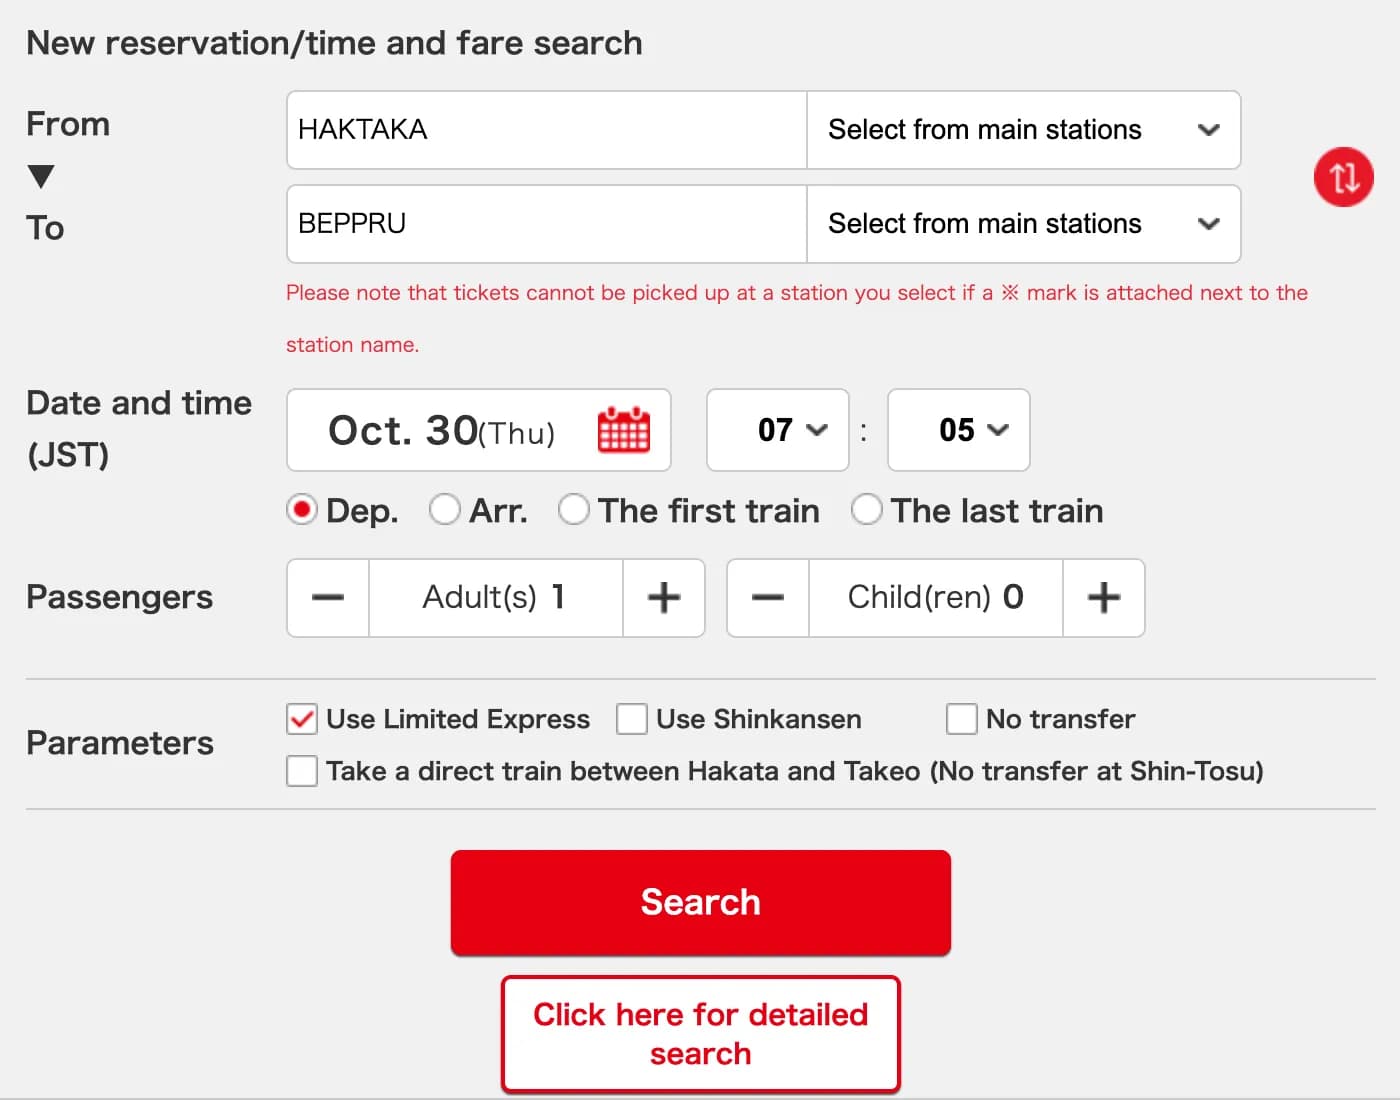Select the Arr. radio button
Screen dimensions: 1400x1100
click(x=445, y=510)
